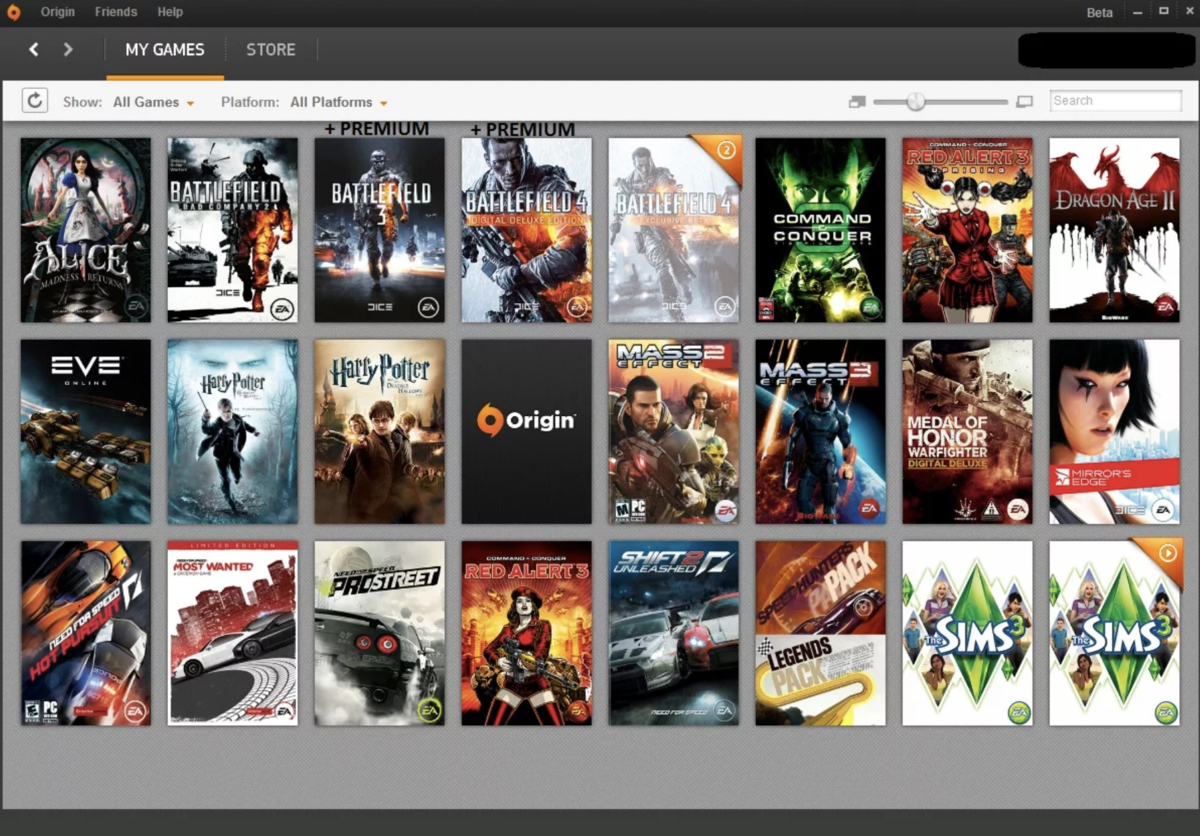Select Need for Speed Hot Pursuit tile

point(86,633)
